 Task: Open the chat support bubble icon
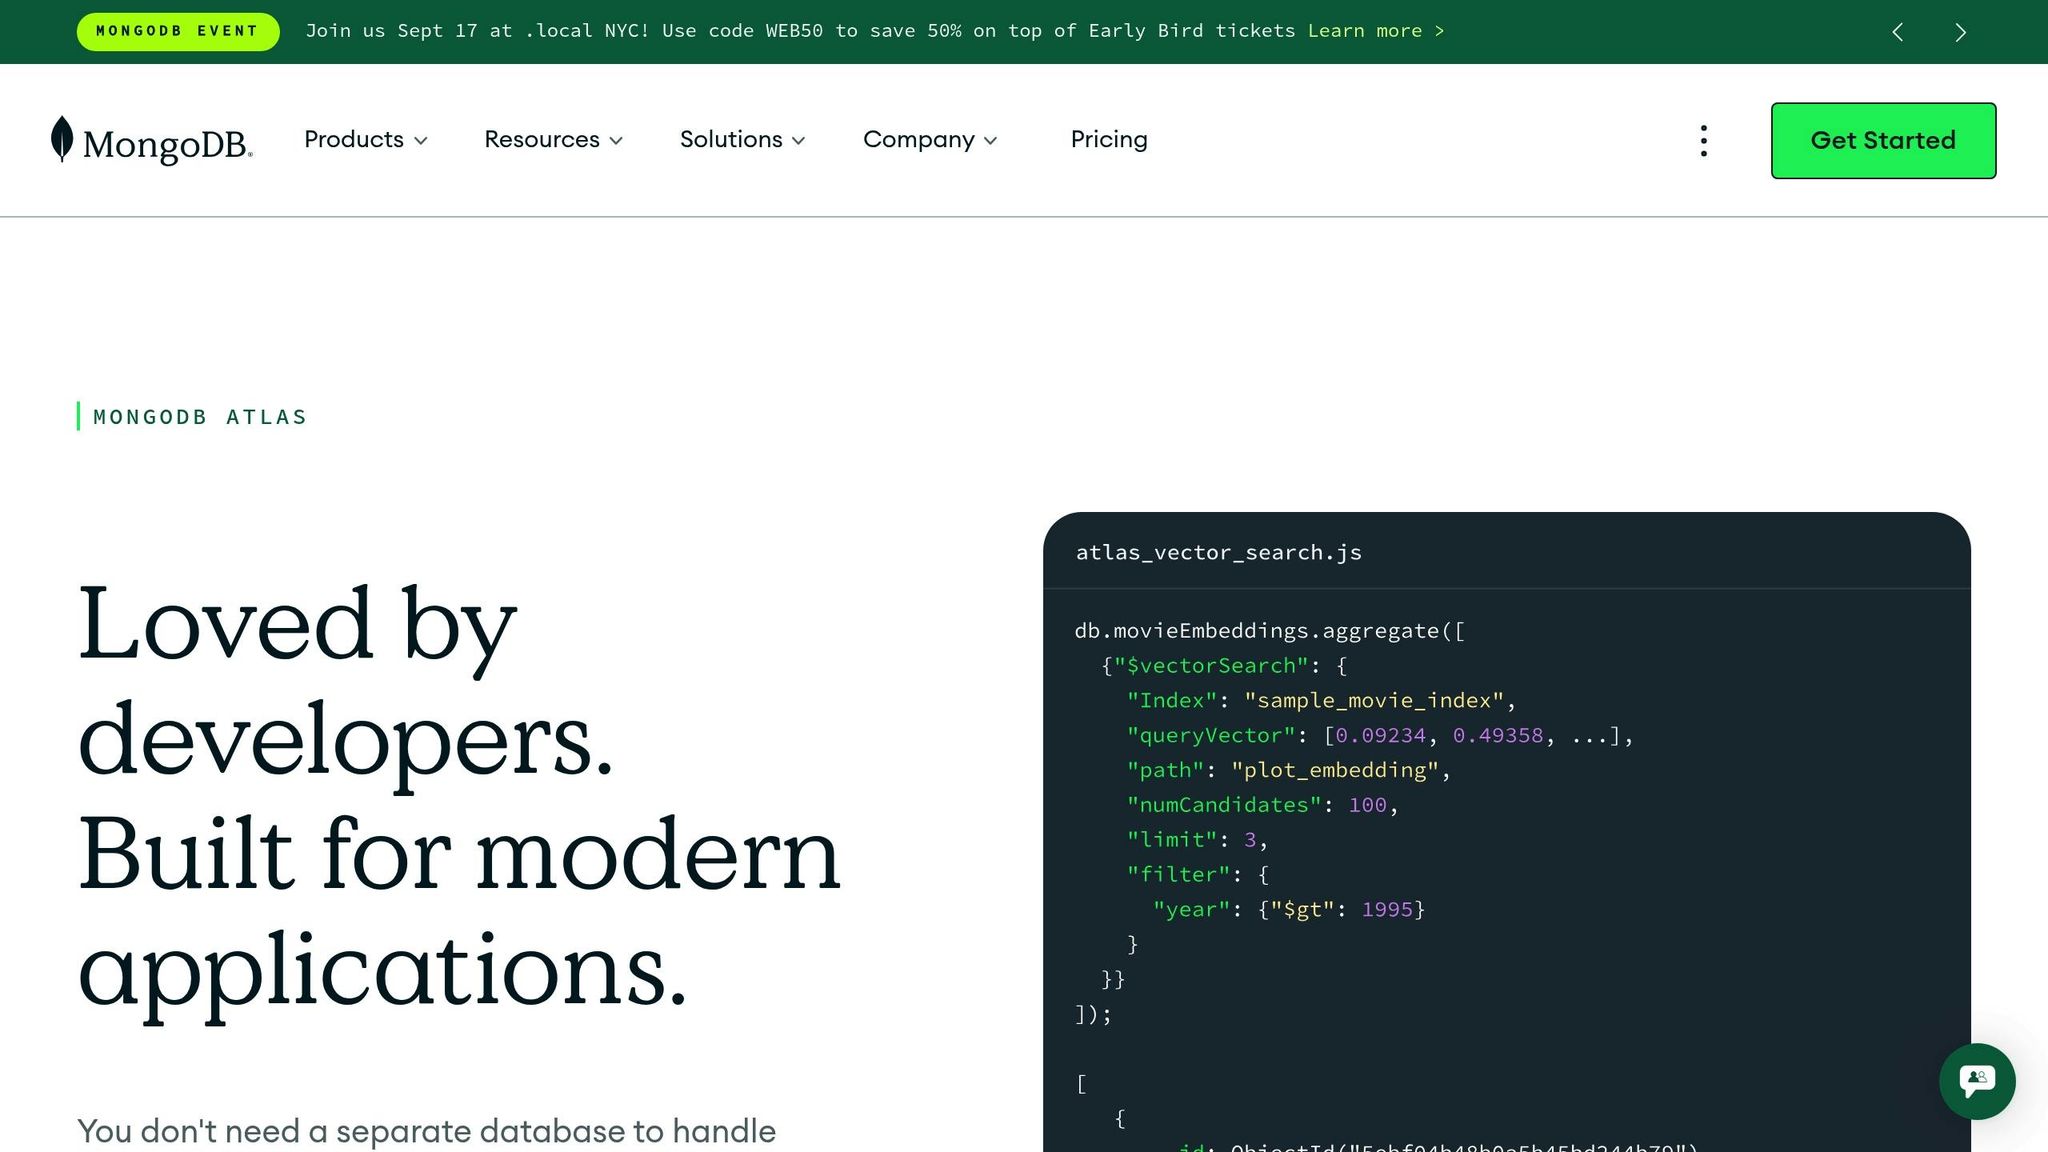click(1977, 1081)
